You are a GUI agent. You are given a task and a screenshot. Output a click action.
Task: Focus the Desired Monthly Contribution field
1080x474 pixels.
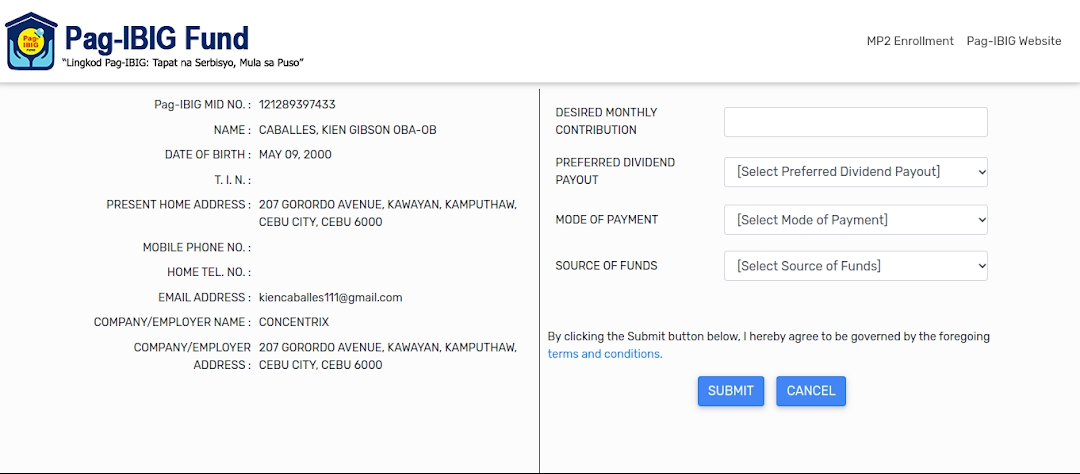[x=855, y=122]
